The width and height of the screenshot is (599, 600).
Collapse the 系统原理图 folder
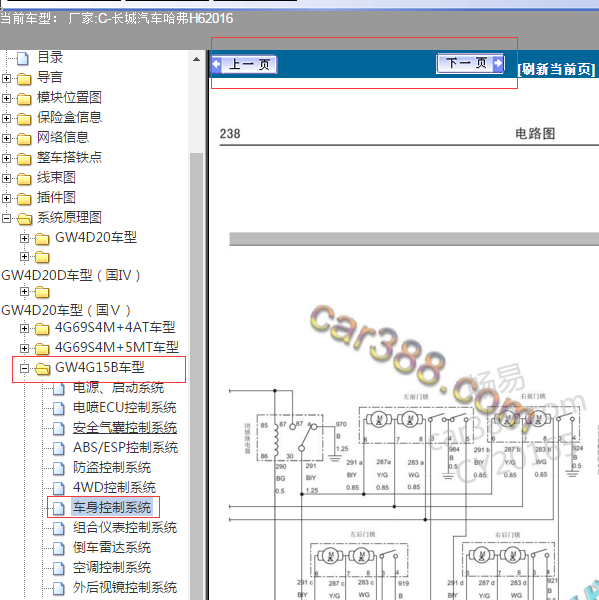point(6,218)
